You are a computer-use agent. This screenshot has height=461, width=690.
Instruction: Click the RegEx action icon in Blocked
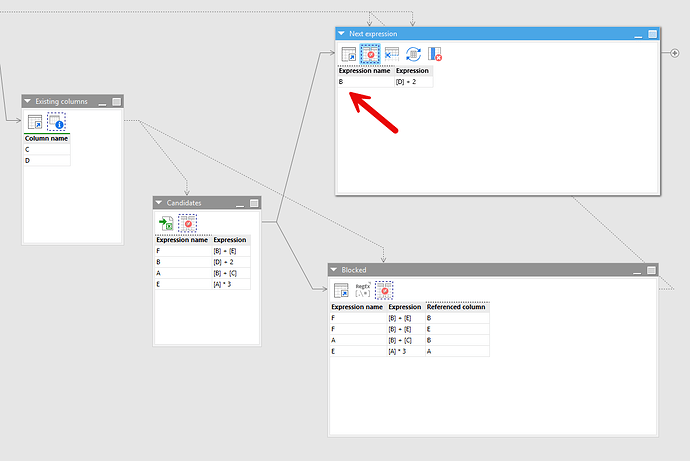pyautogui.click(x=363, y=290)
